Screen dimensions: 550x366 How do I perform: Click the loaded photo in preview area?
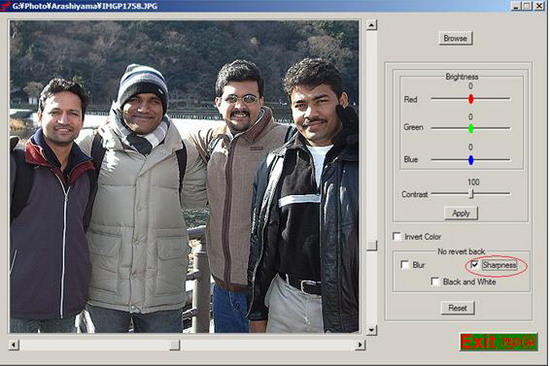coord(184,177)
